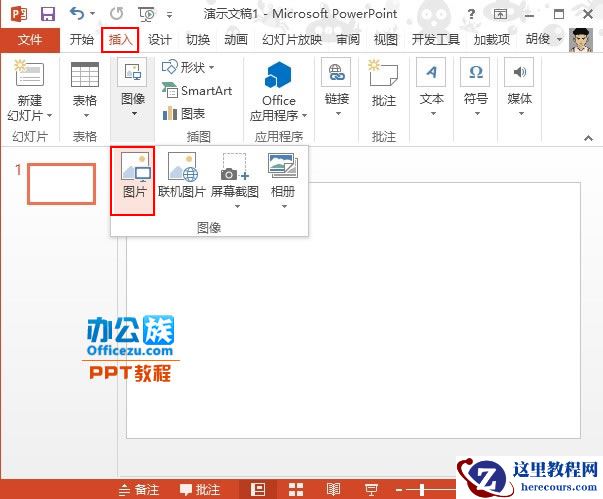Toggle the 备注 notes pane in status bar

point(139,490)
